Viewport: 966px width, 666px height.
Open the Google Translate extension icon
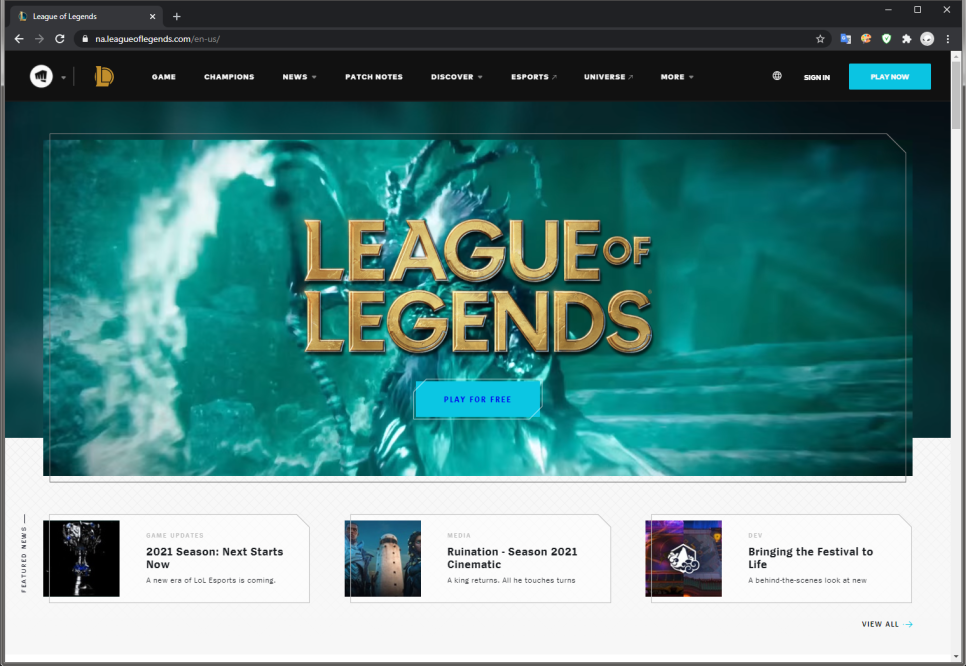click(845, 39)
